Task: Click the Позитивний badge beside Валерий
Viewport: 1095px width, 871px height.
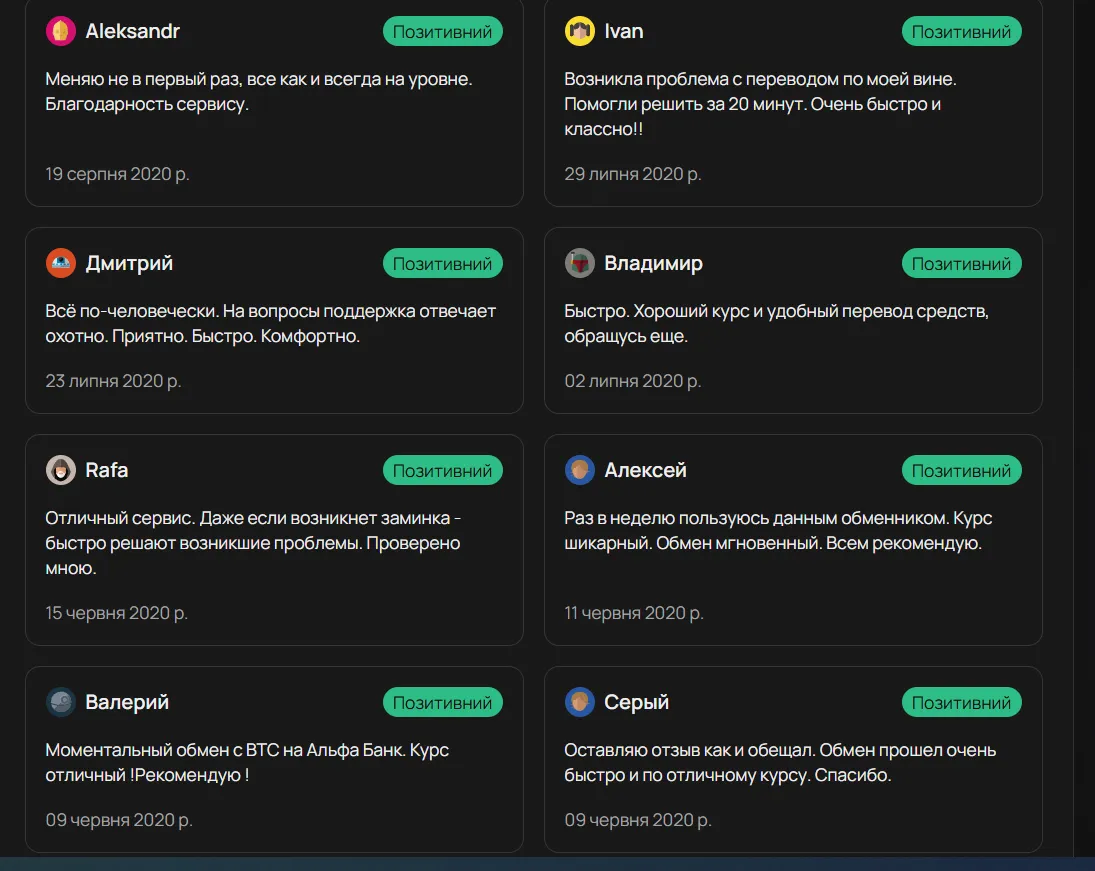Action: pyautogui.click(x=443, y=702)
